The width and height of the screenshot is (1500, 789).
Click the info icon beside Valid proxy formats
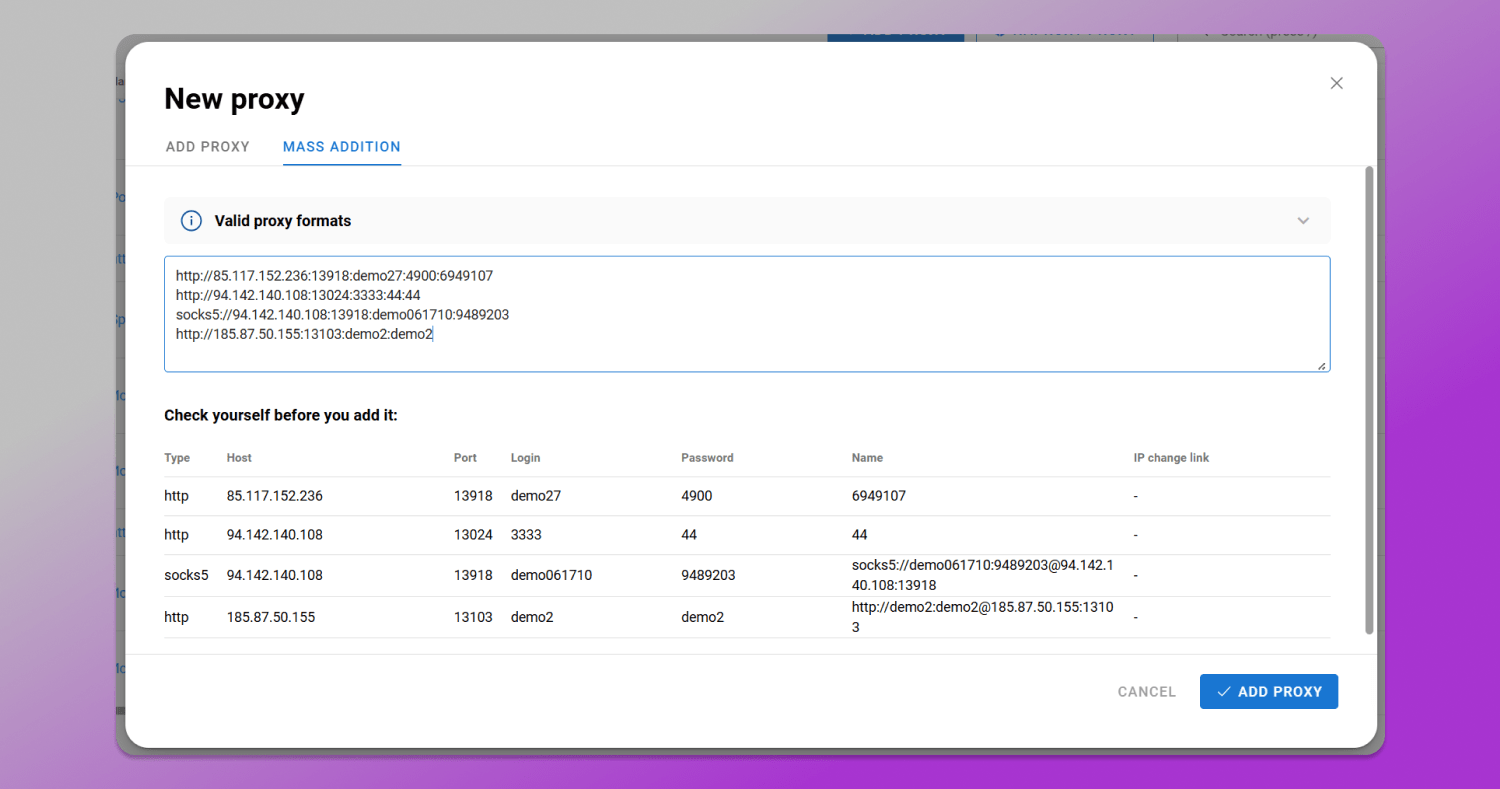[x=191, y=221]
